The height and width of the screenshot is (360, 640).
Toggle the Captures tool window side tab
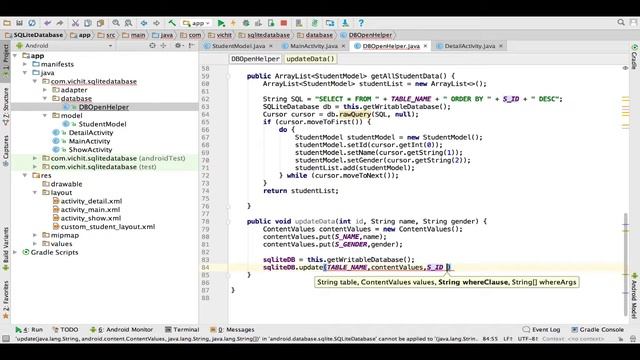[6, 151]
